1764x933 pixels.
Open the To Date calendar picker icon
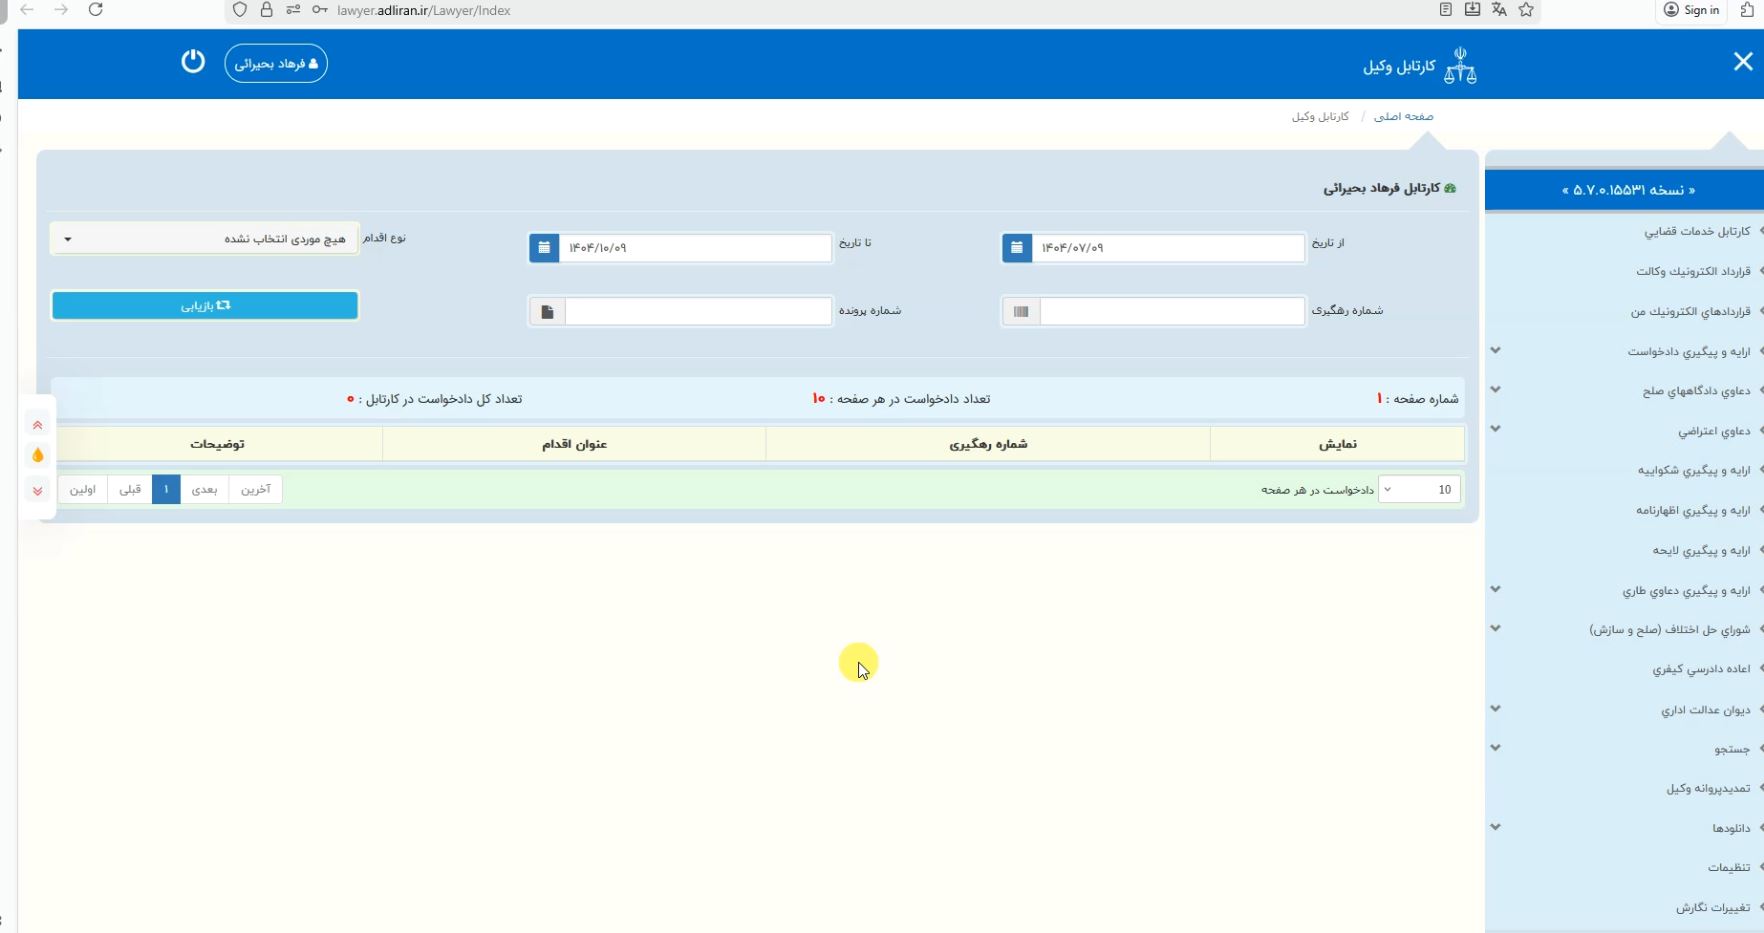pyautogui.click(x=544, y=248)
